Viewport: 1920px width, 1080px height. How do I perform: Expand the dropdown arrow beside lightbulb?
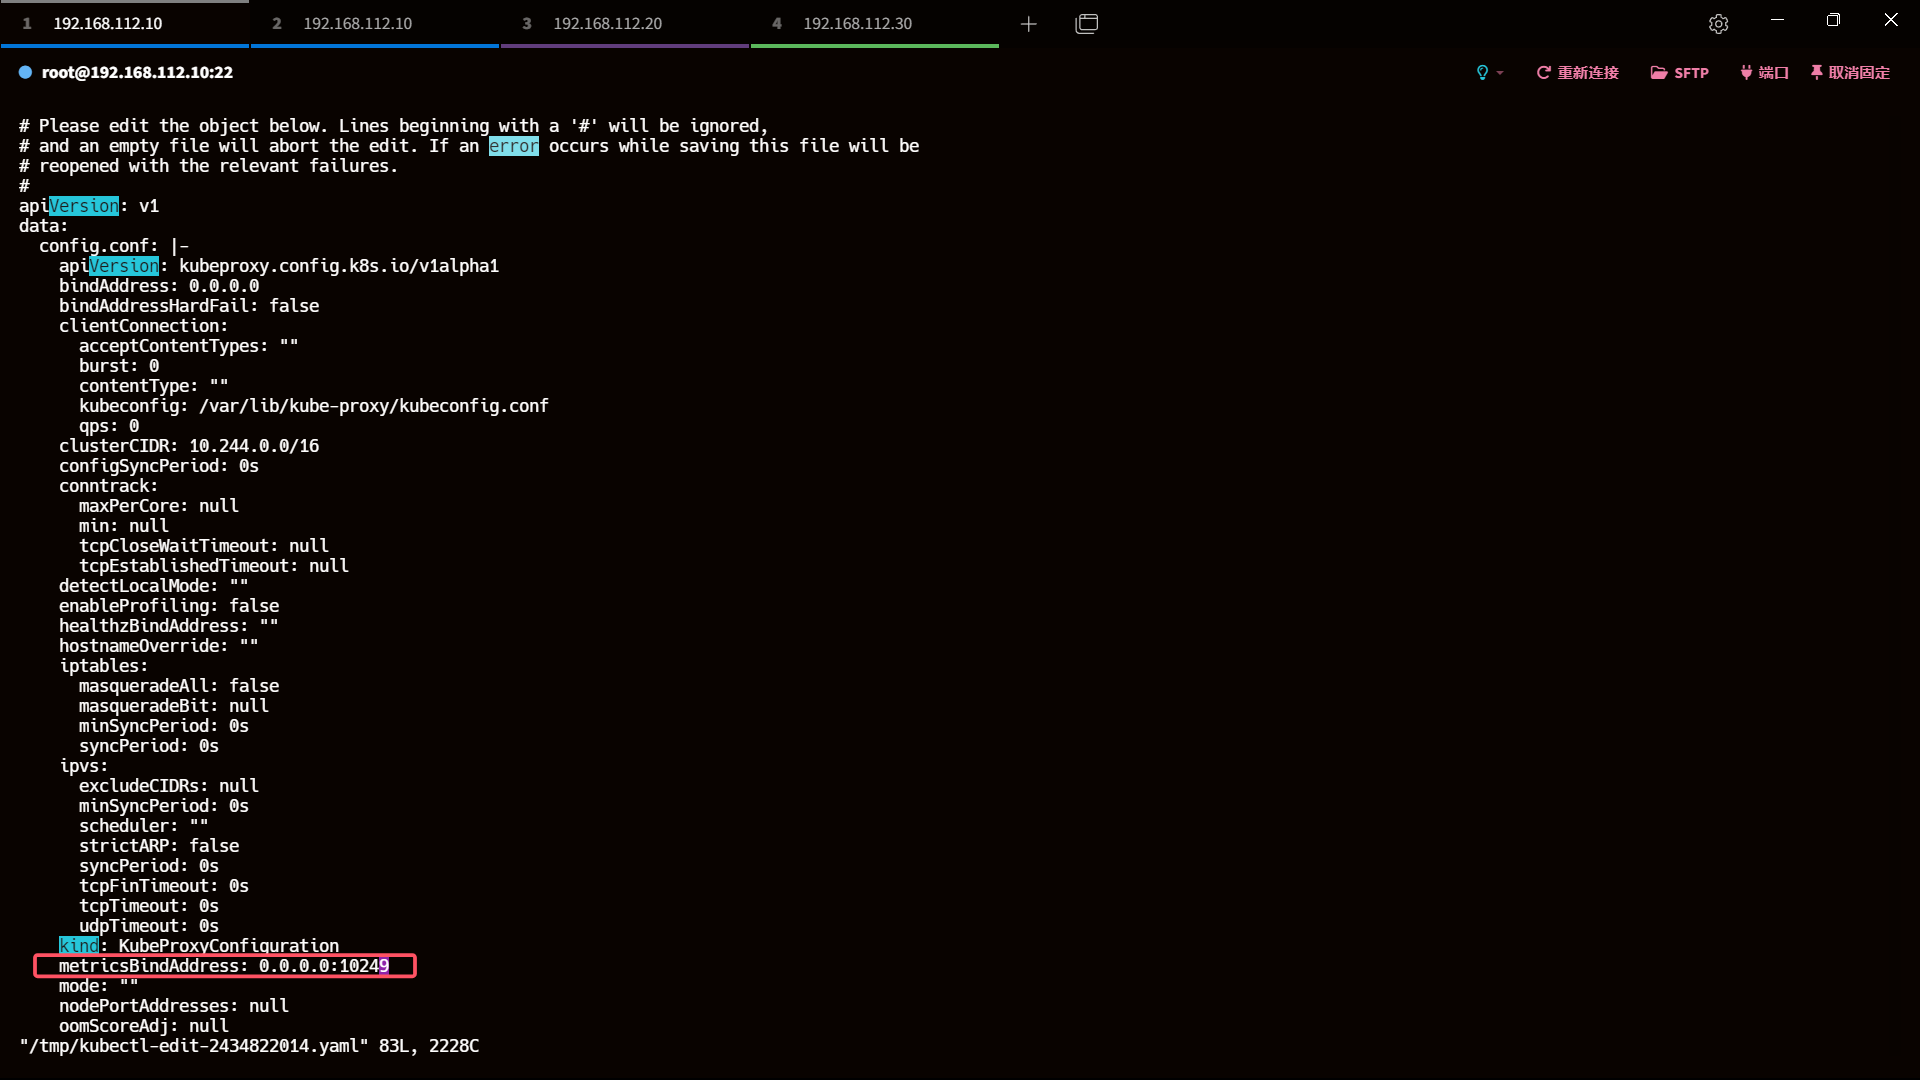[1500, 73]
